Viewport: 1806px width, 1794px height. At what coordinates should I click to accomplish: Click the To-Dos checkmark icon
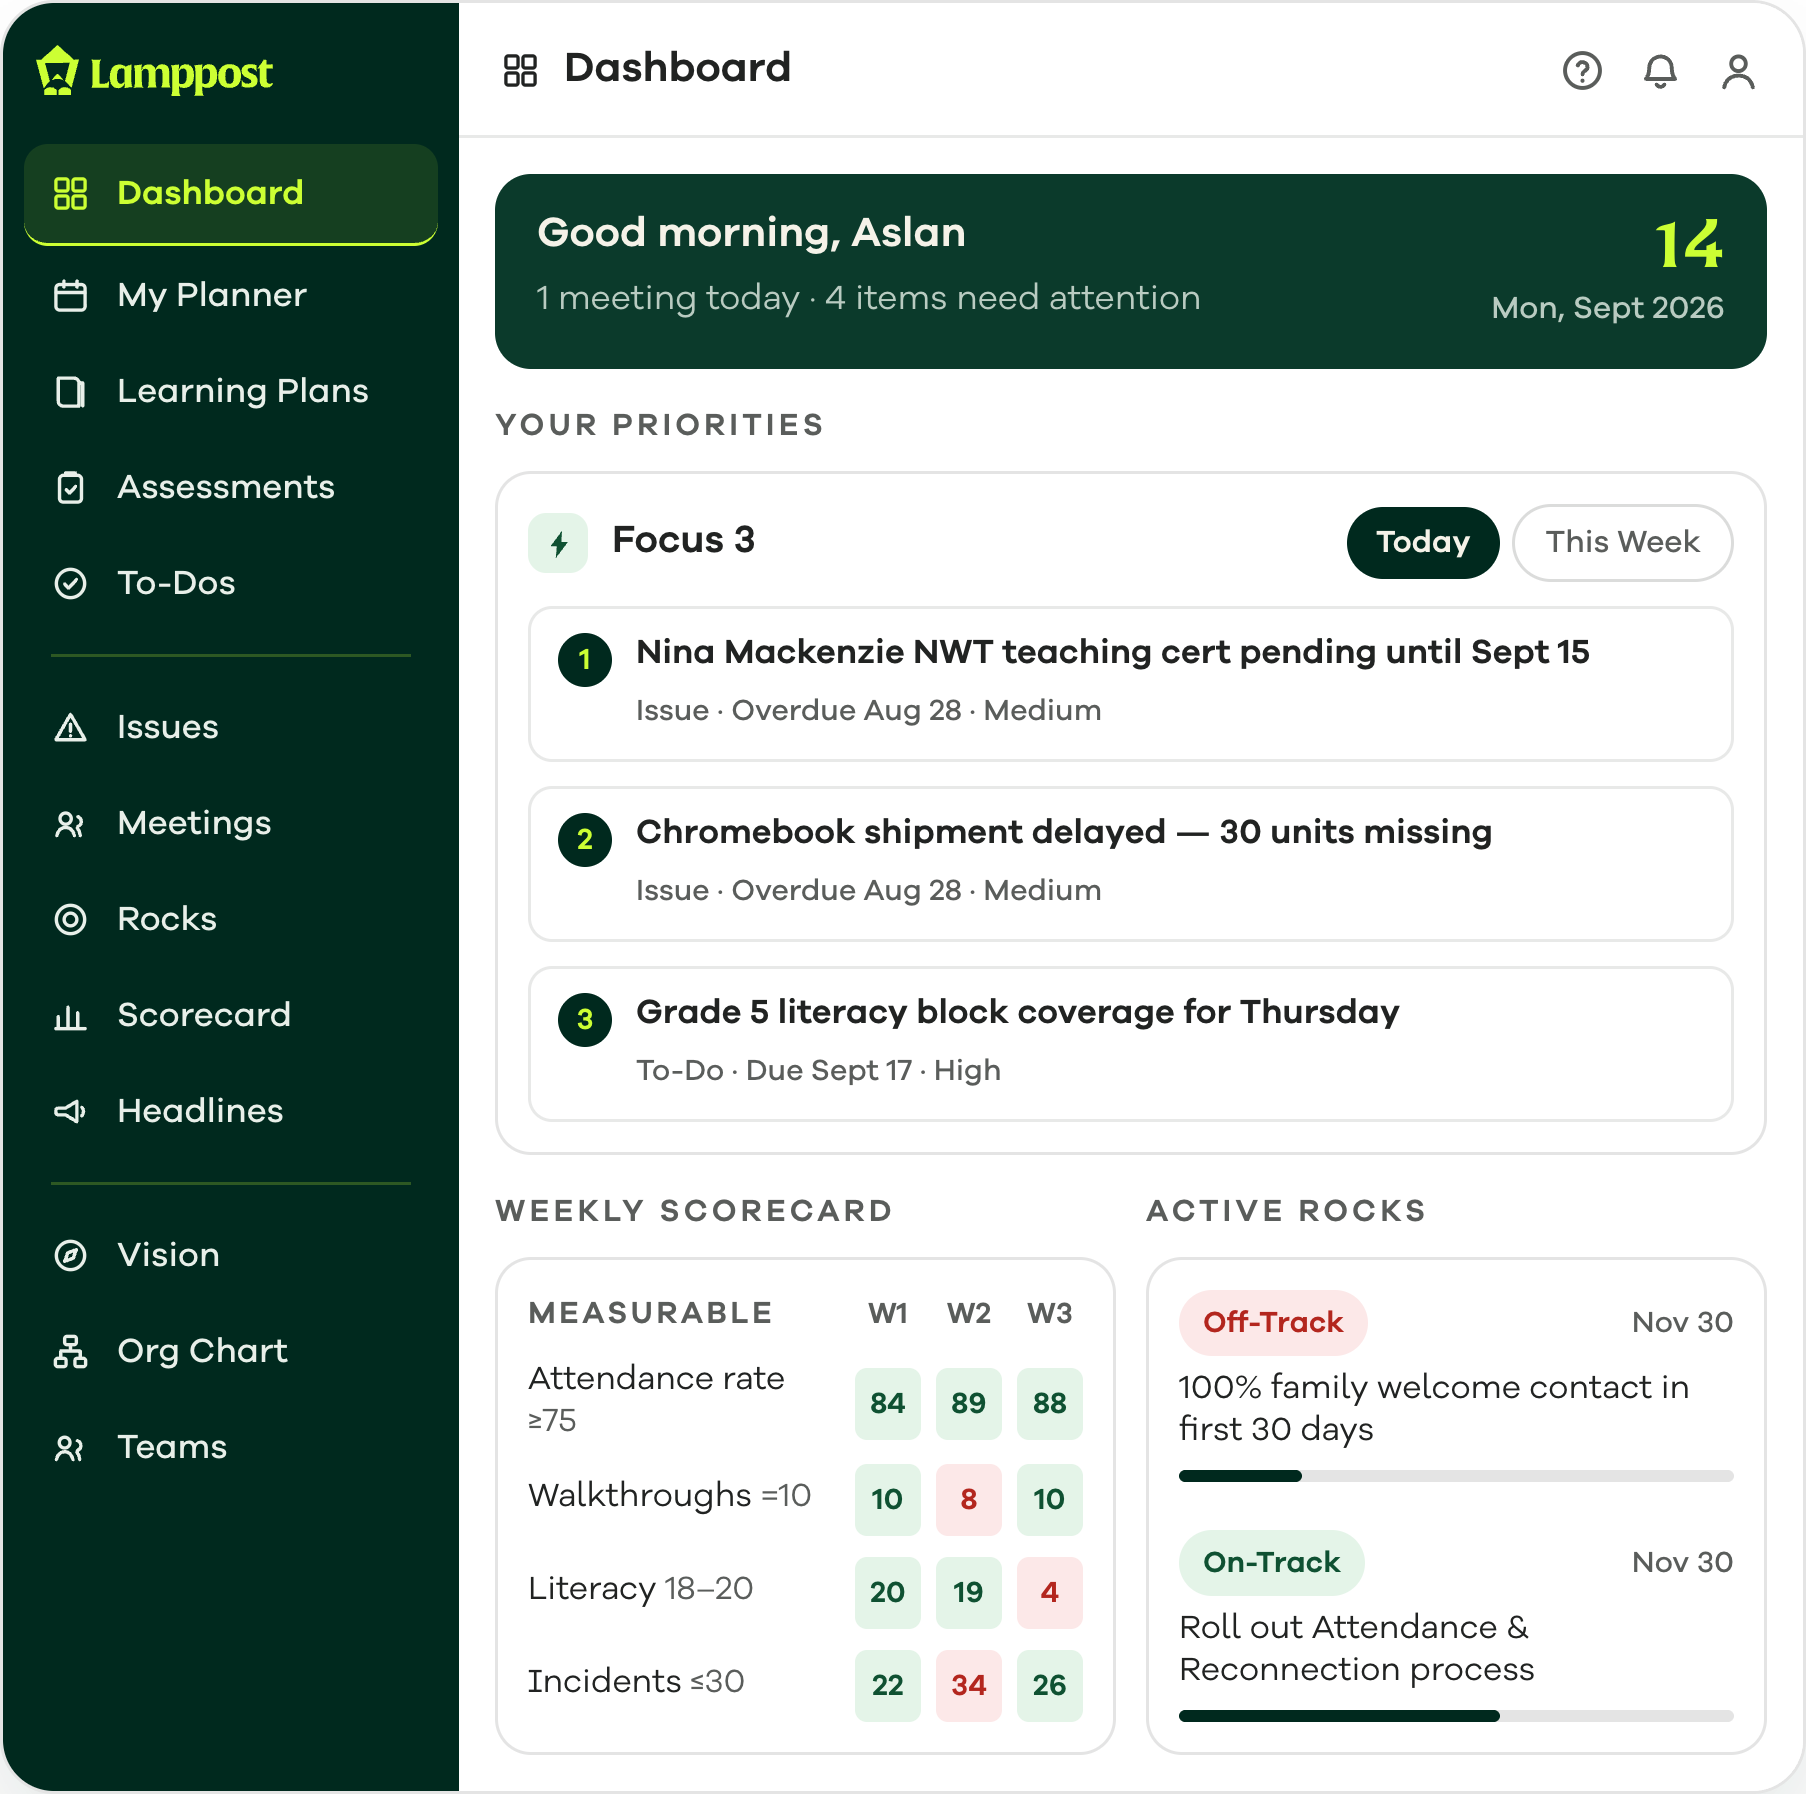(x=70, y=583)
